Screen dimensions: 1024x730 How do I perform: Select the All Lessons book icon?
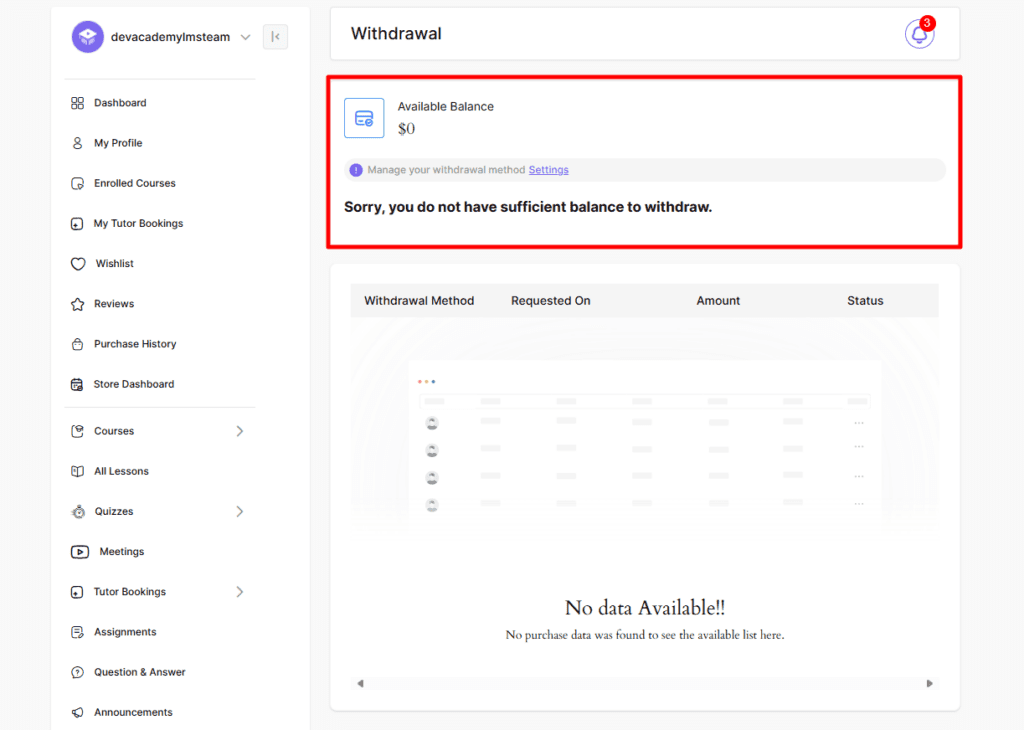[x=77, y=471]
